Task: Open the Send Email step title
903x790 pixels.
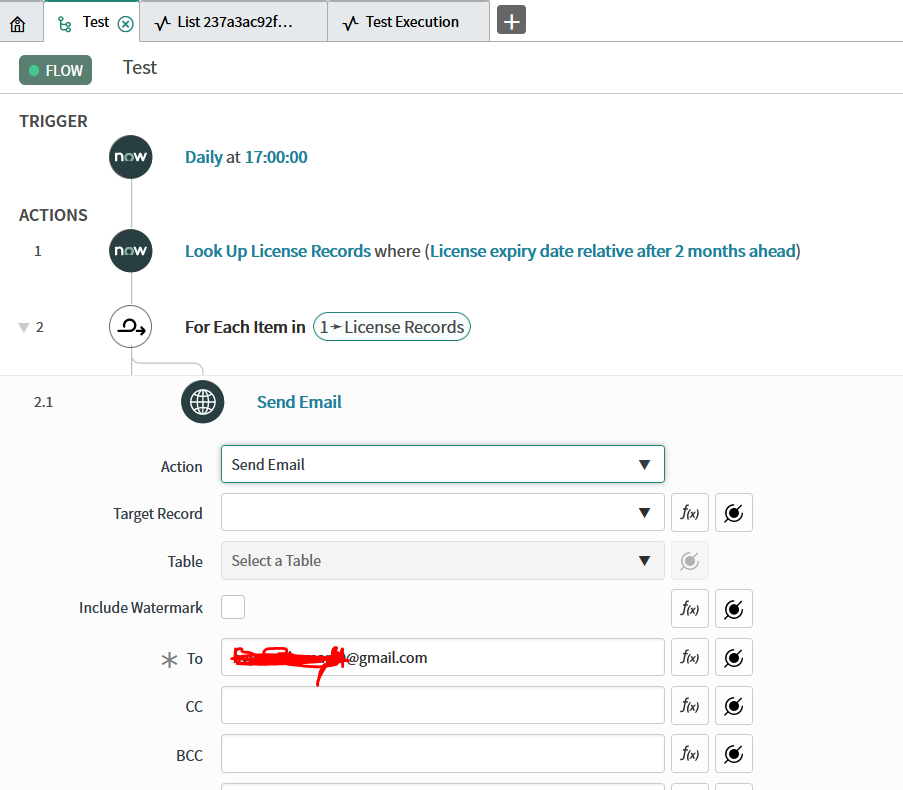Action: [299, 402]
